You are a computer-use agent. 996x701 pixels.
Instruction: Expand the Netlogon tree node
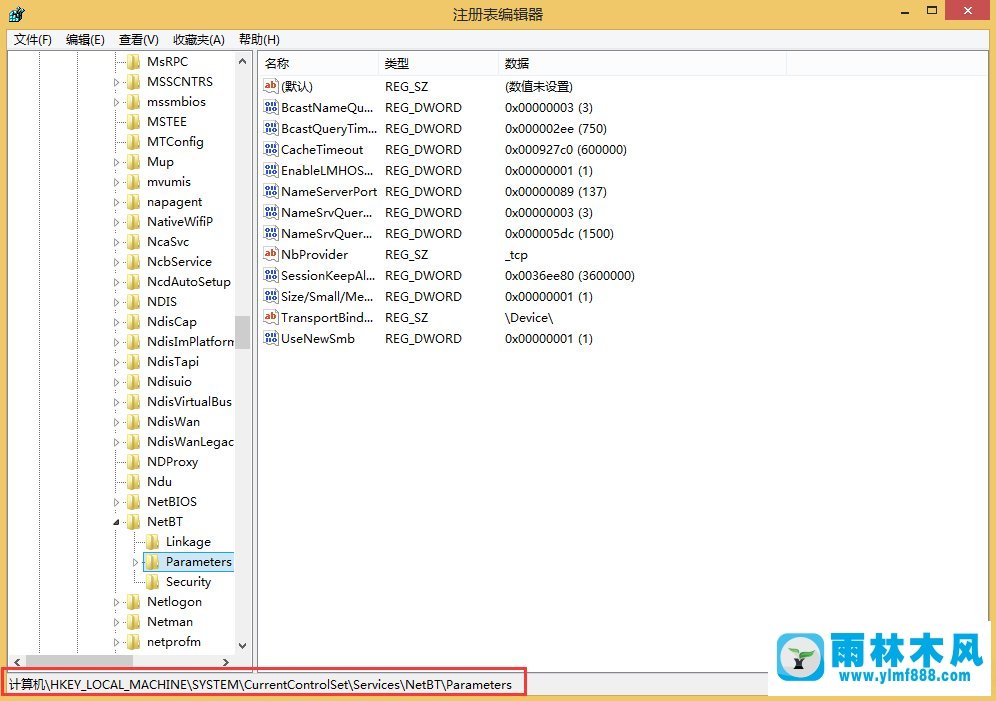116,602
